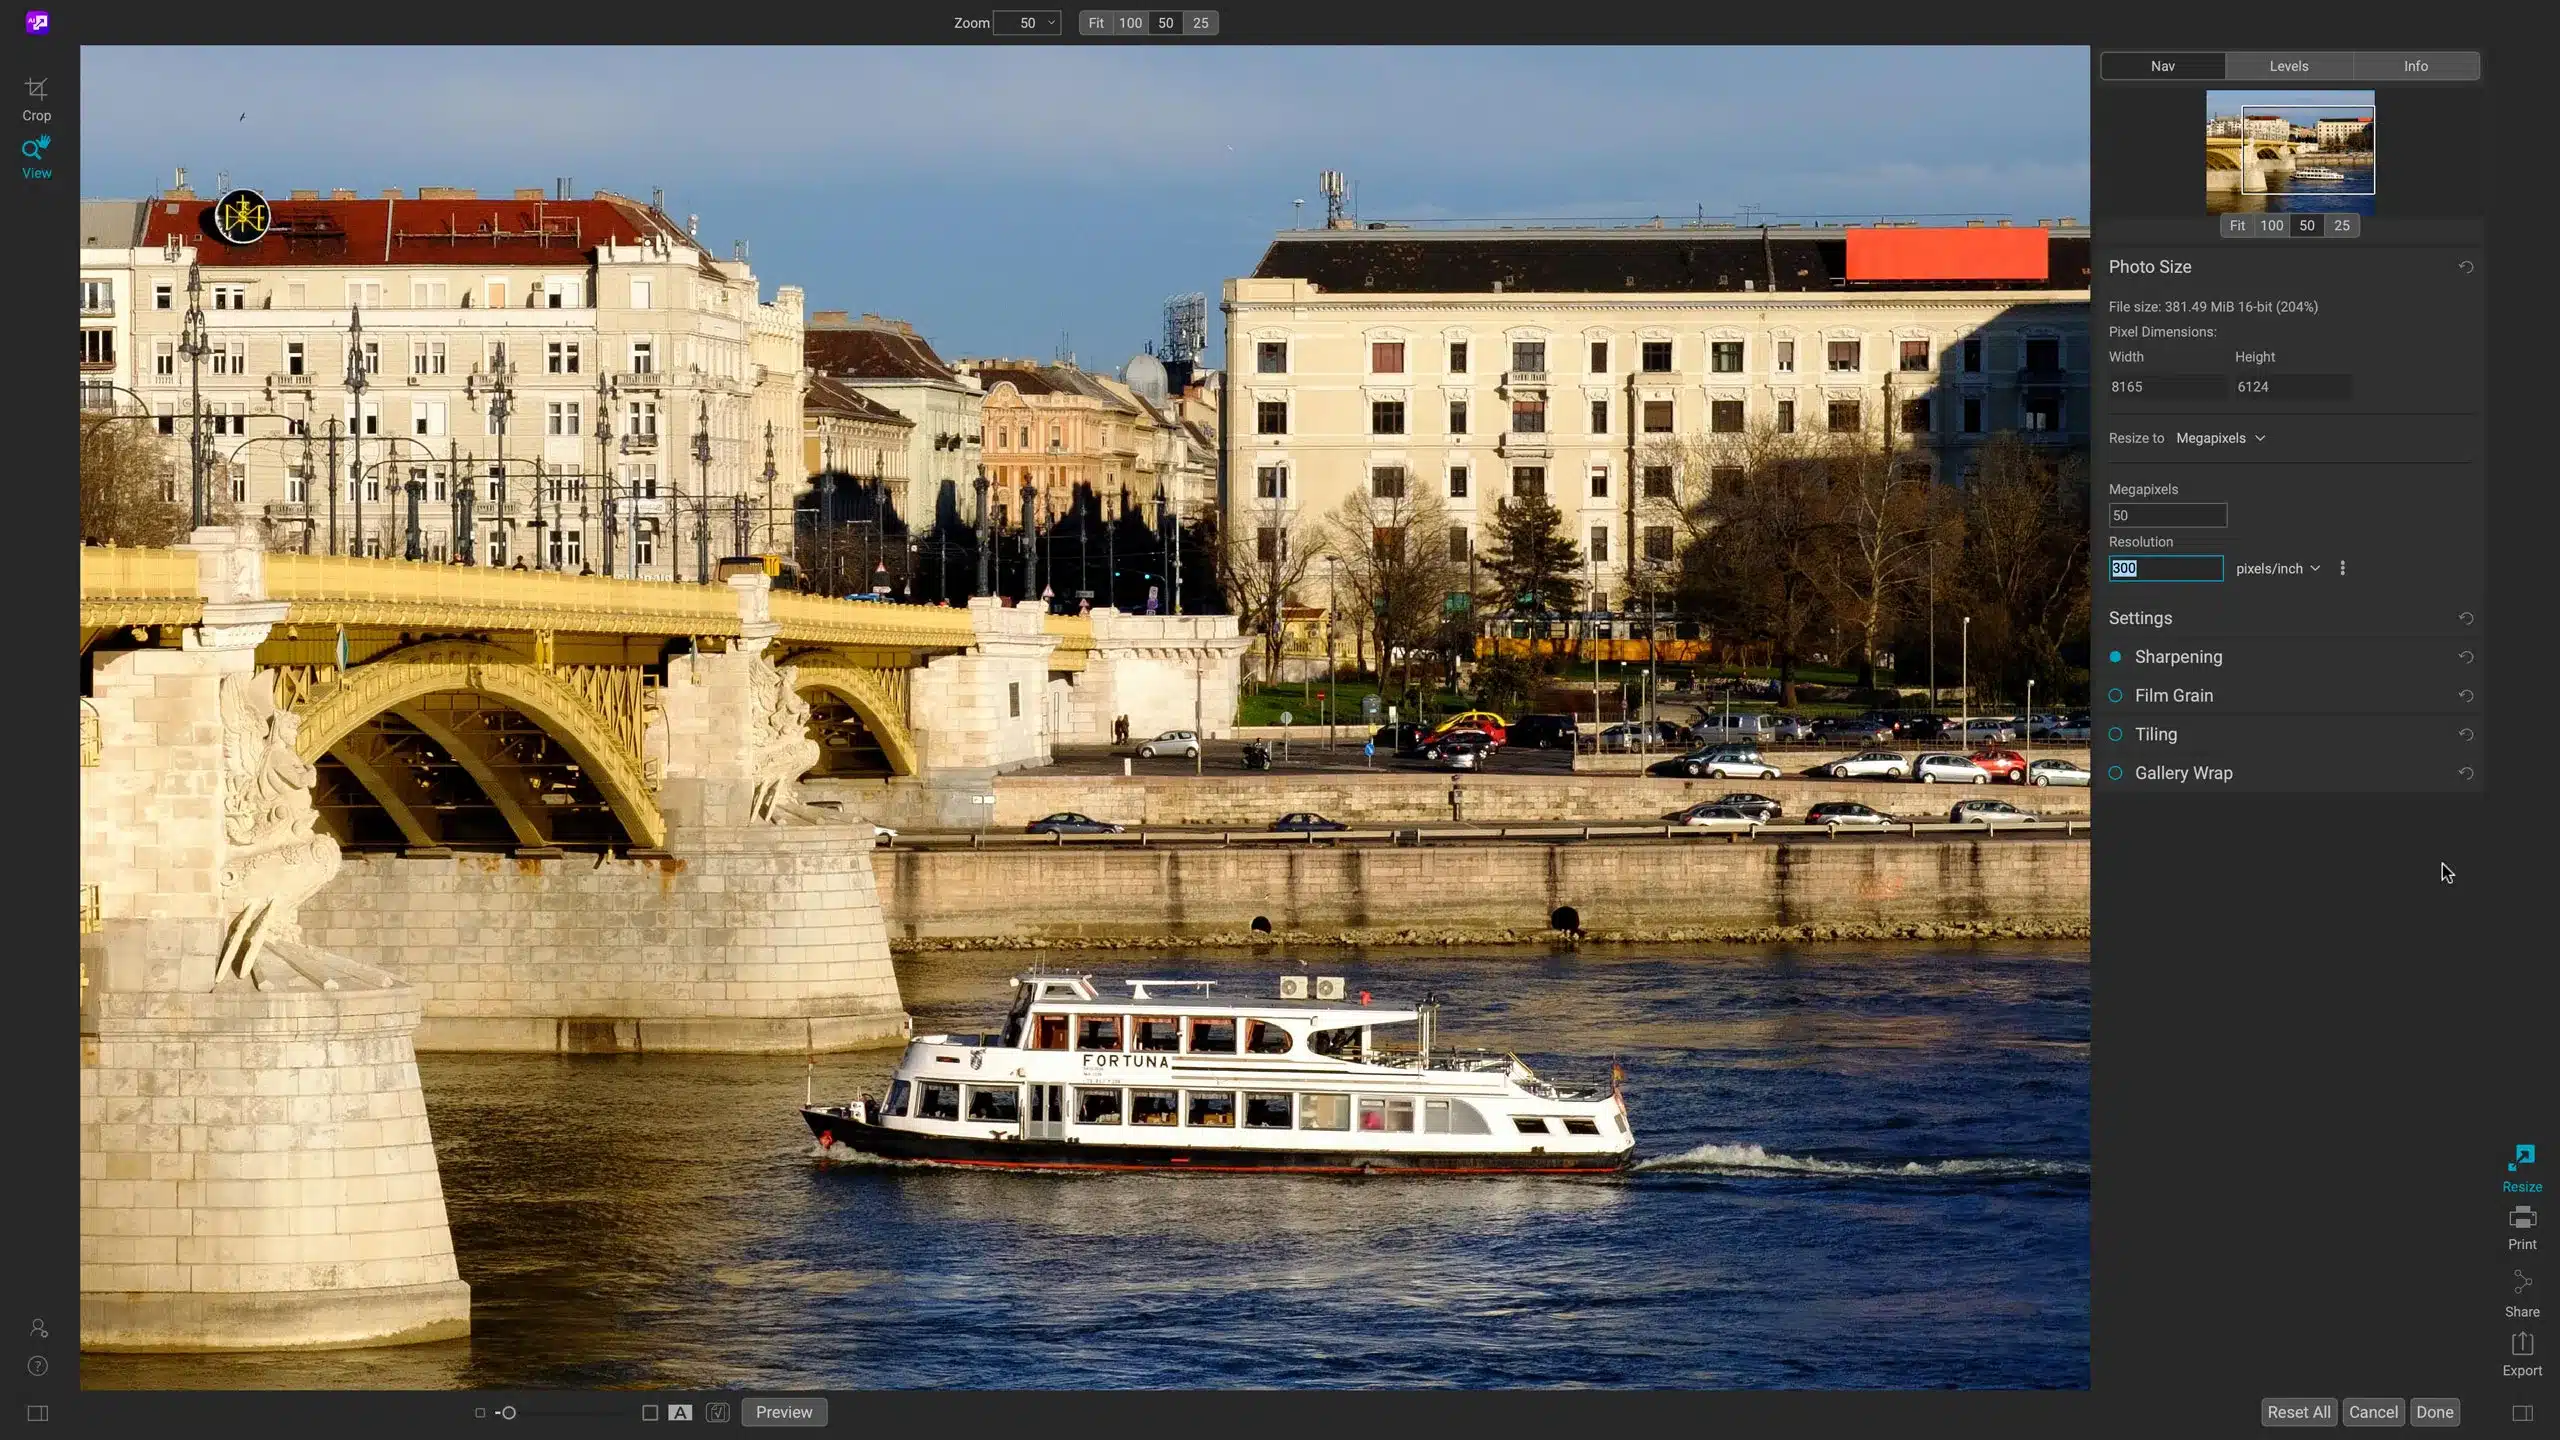Select the Crop tool
This screenshot has height=1440, width=2560.
pos(36,99)
